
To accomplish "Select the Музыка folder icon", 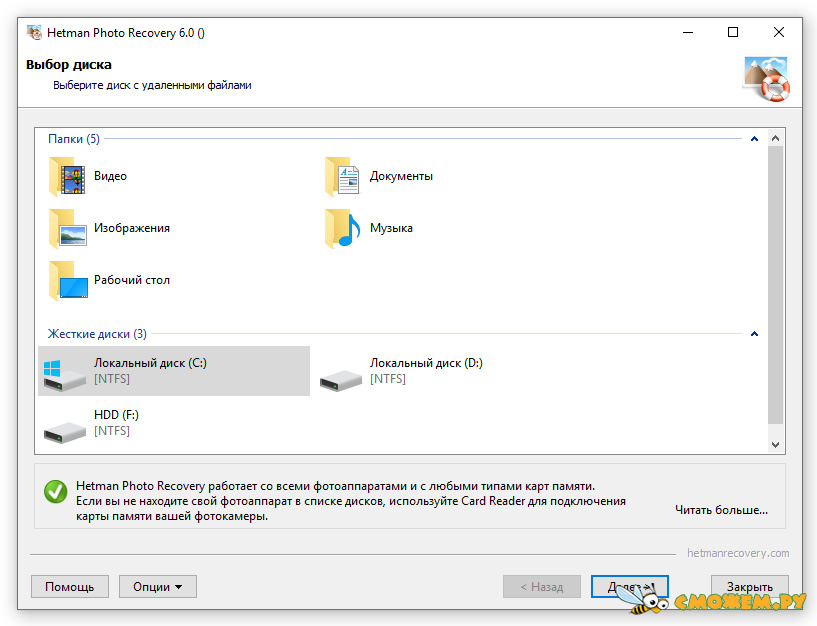I will tap(342, 229).
